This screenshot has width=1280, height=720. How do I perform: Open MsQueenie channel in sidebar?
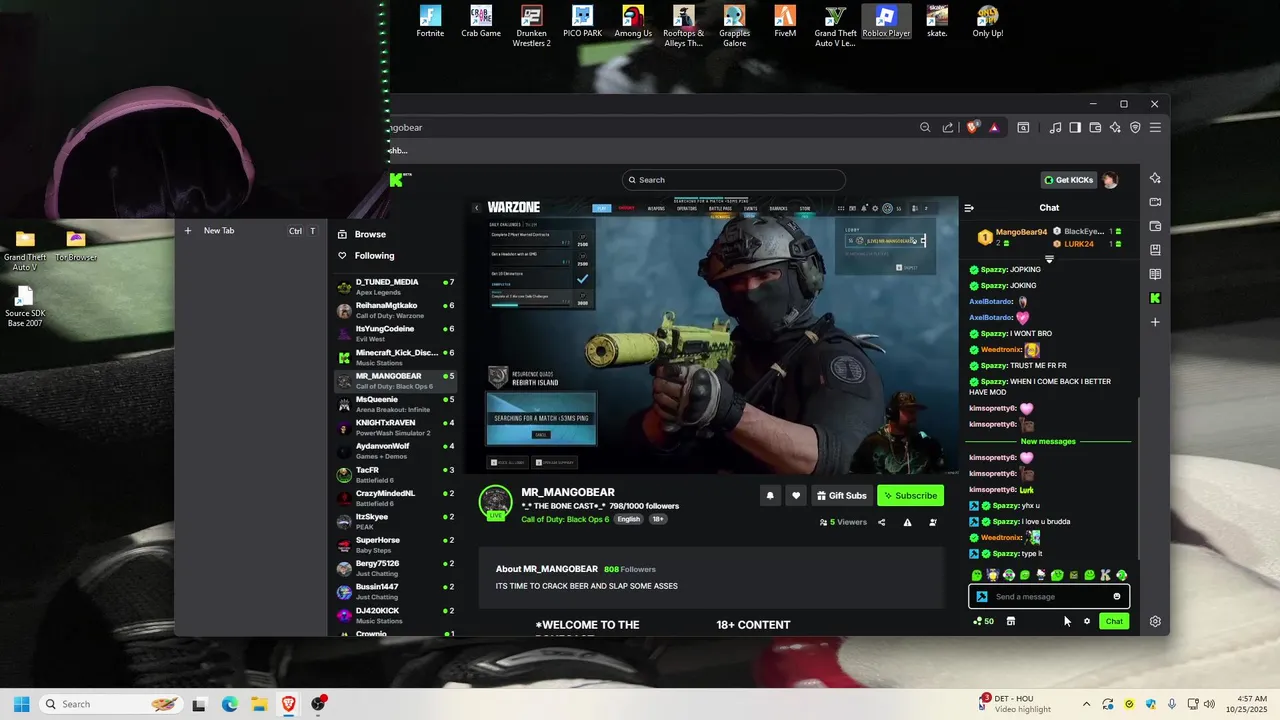click(x=396, y=404)
